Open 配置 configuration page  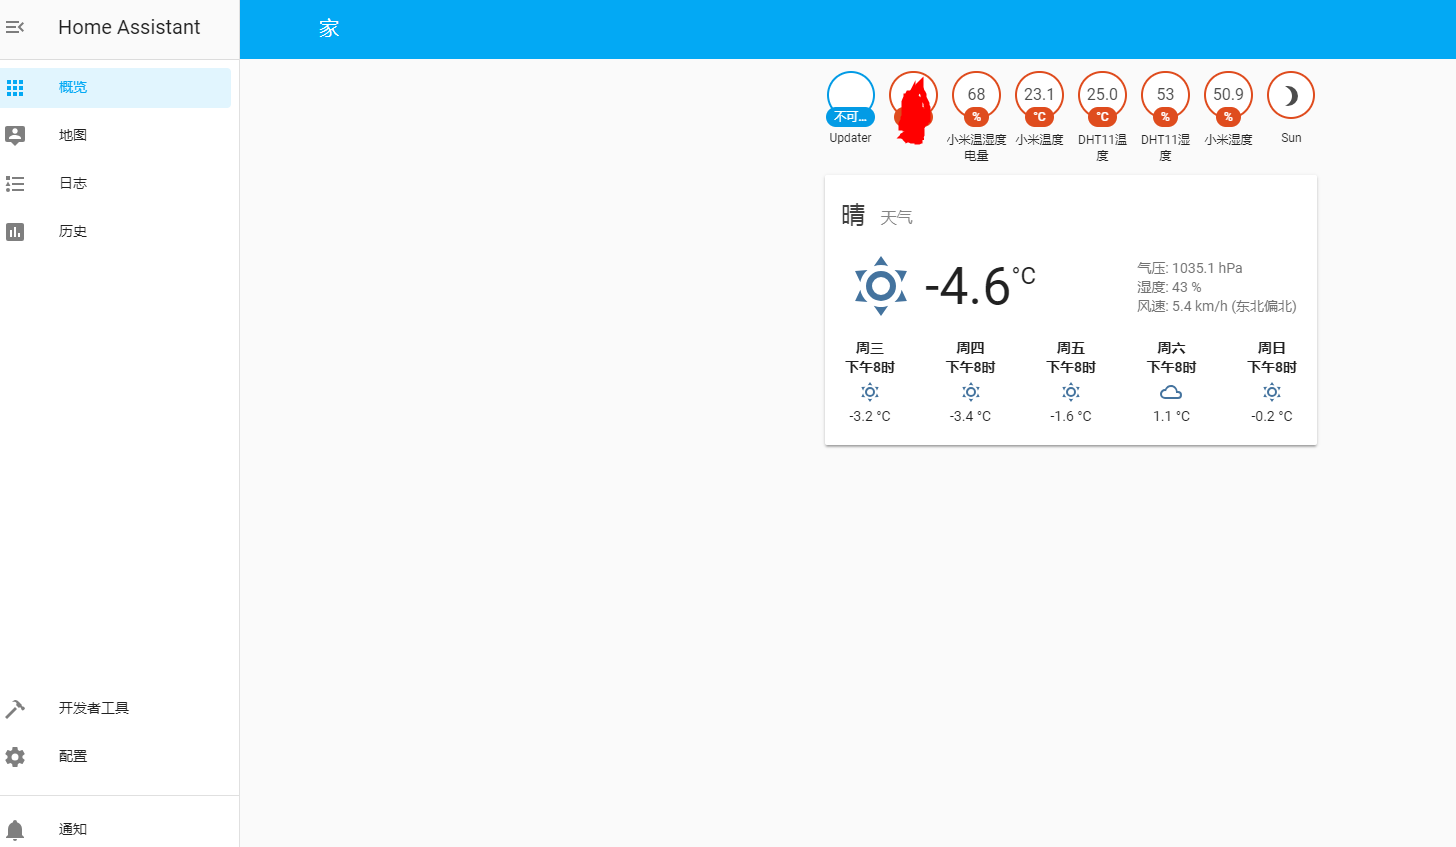[x=115, y=757]
